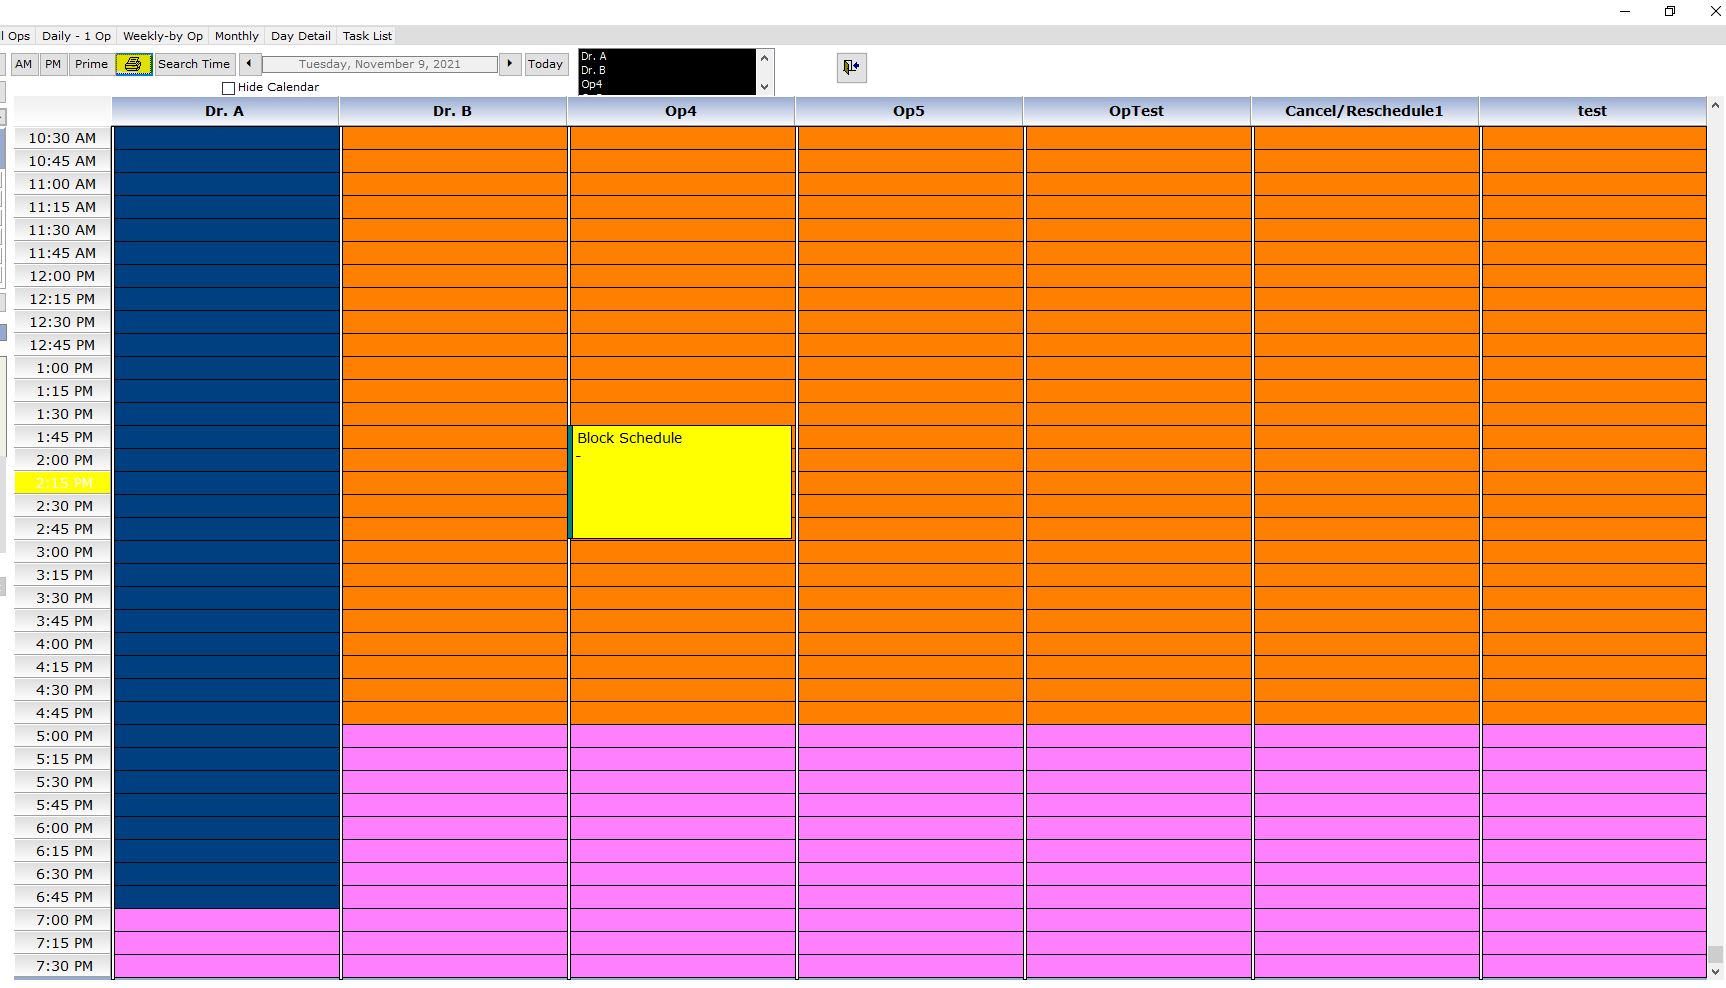Screen dimensions: 1726x988
Task: Go to previous day with left arrow
Action: tap(250, 64)
